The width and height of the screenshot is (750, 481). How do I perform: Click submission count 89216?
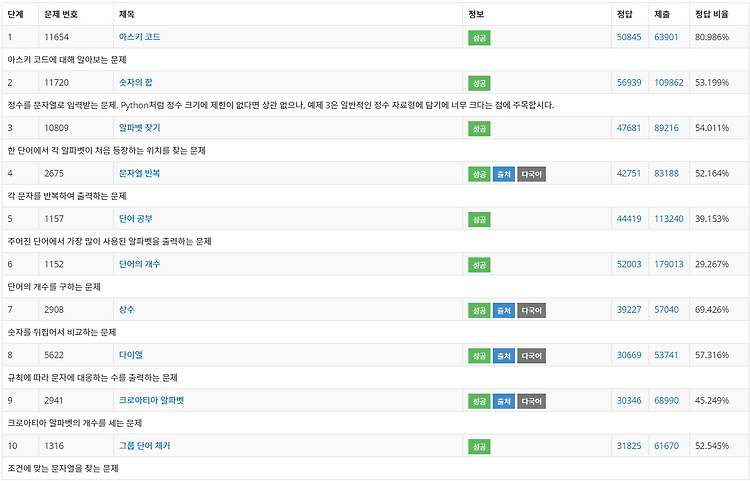(x=666, y=128)
